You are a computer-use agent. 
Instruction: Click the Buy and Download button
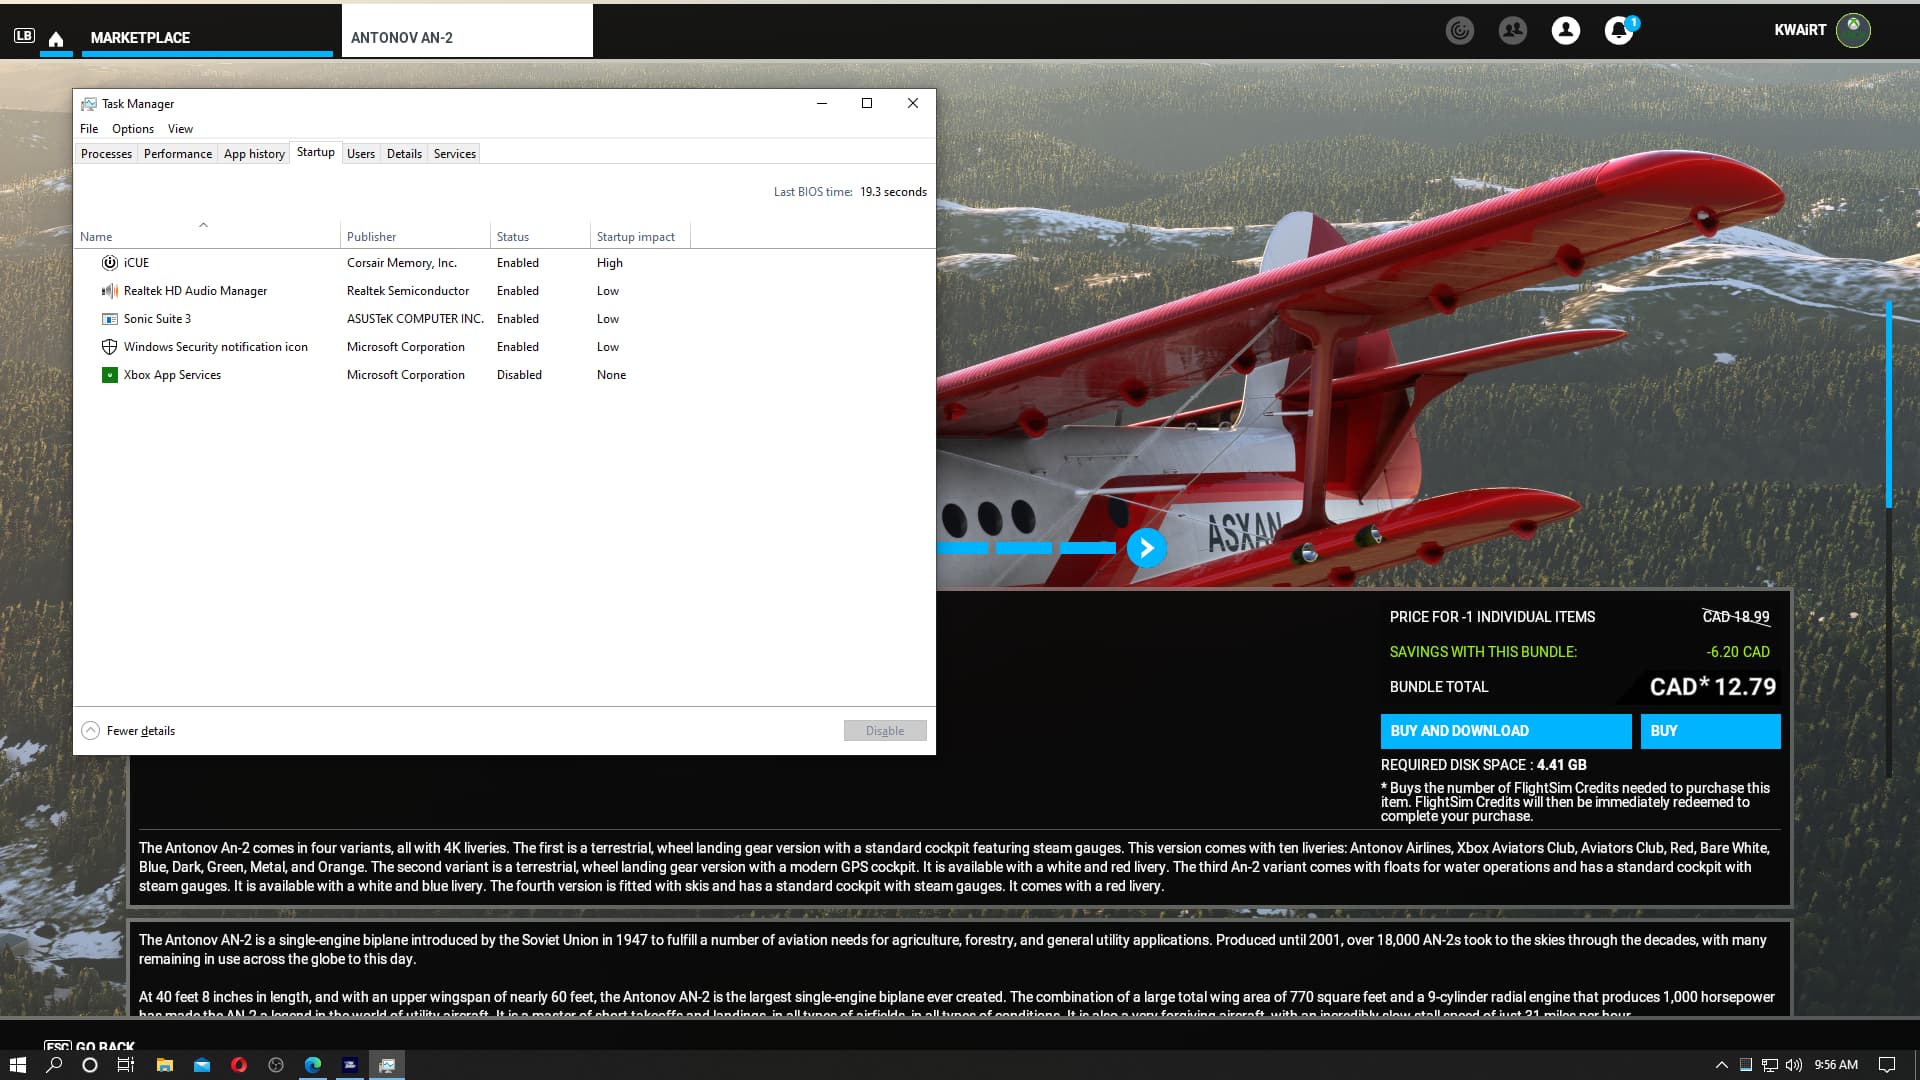click(1505, 731)
